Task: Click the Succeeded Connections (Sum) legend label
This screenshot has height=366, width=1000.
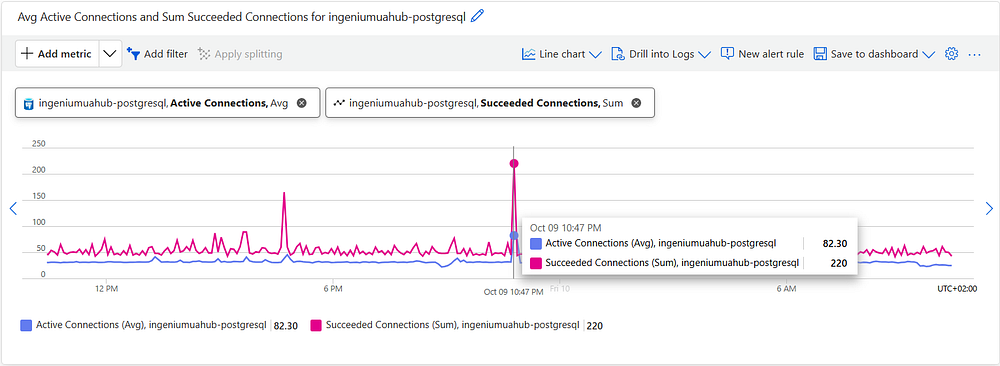Action: pyautogui.click(x=453, y=325)
